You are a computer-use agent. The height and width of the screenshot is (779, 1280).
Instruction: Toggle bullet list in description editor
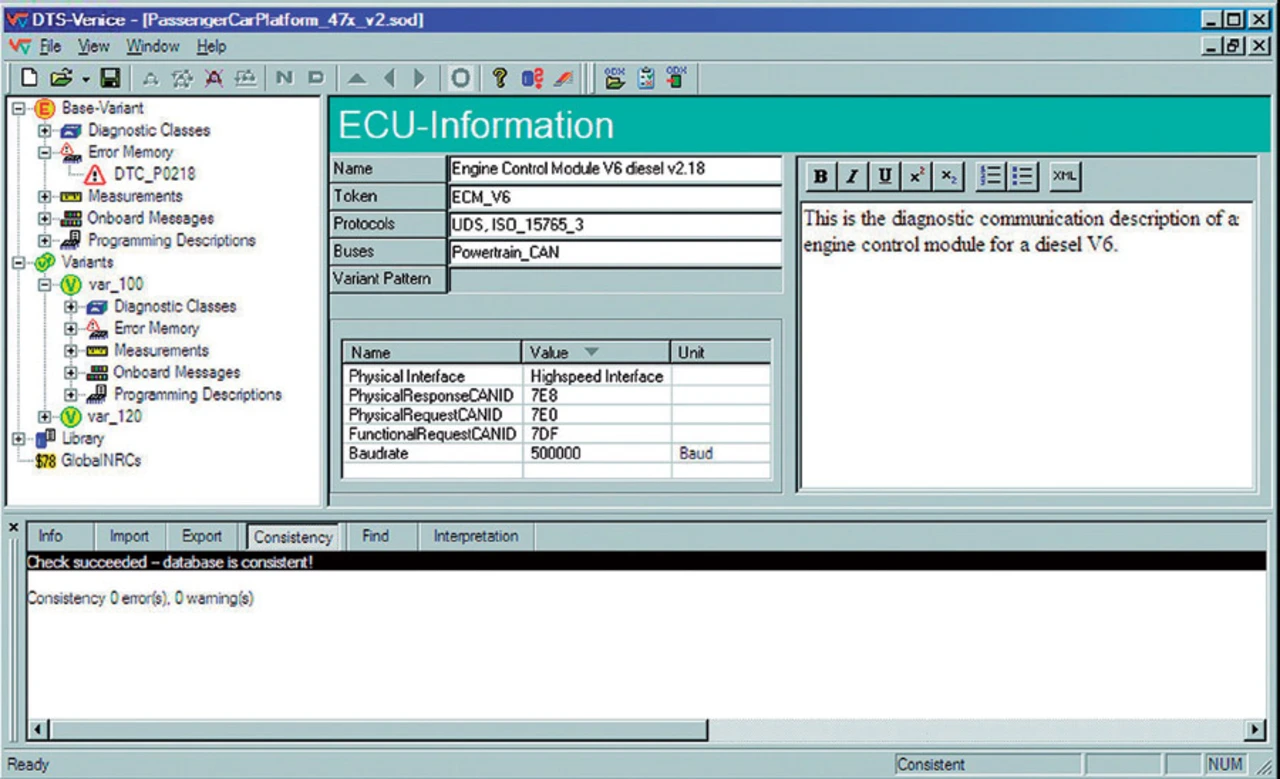point(1022,177)
